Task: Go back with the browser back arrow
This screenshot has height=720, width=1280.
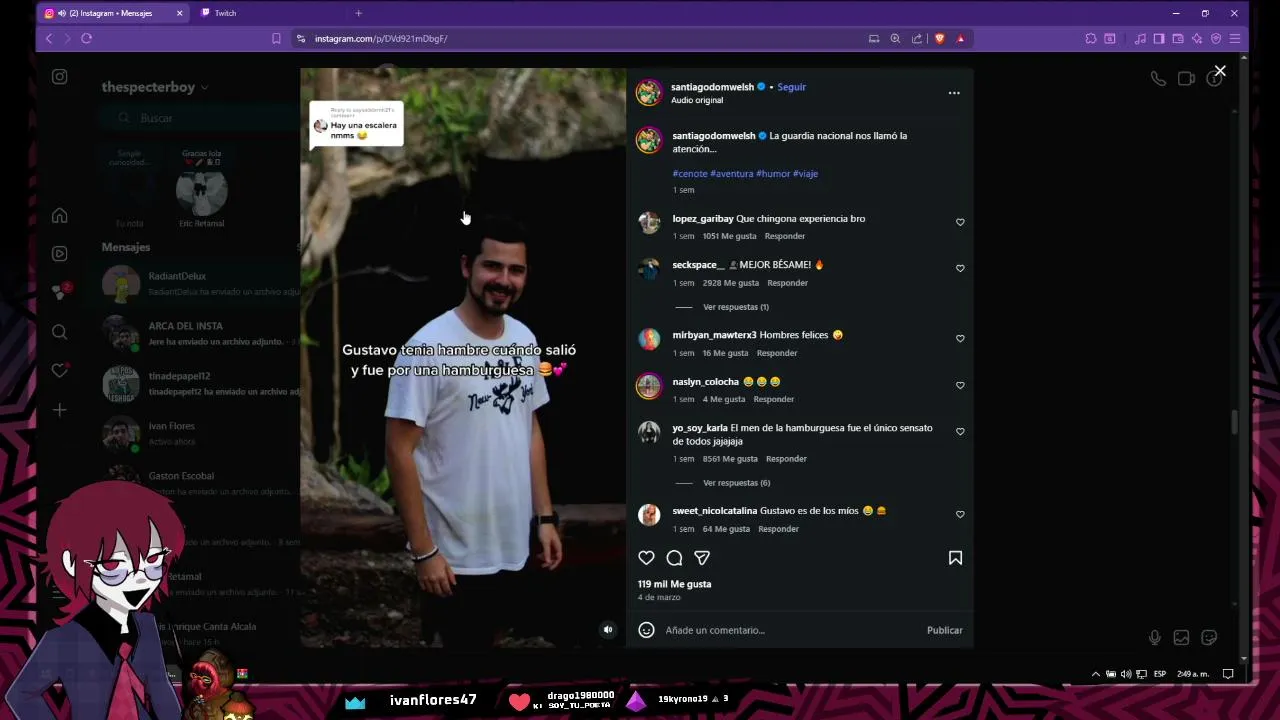Action: (49, 38)
